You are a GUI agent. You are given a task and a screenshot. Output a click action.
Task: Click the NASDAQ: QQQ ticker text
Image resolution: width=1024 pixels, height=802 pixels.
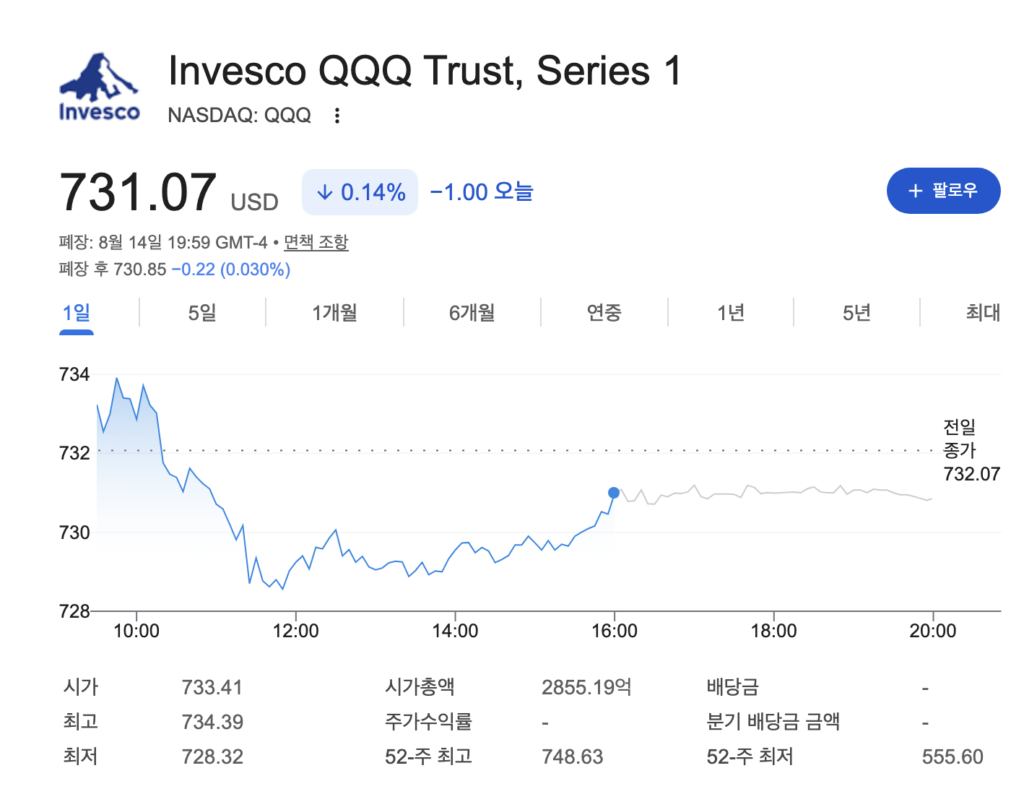pos(240,116)
